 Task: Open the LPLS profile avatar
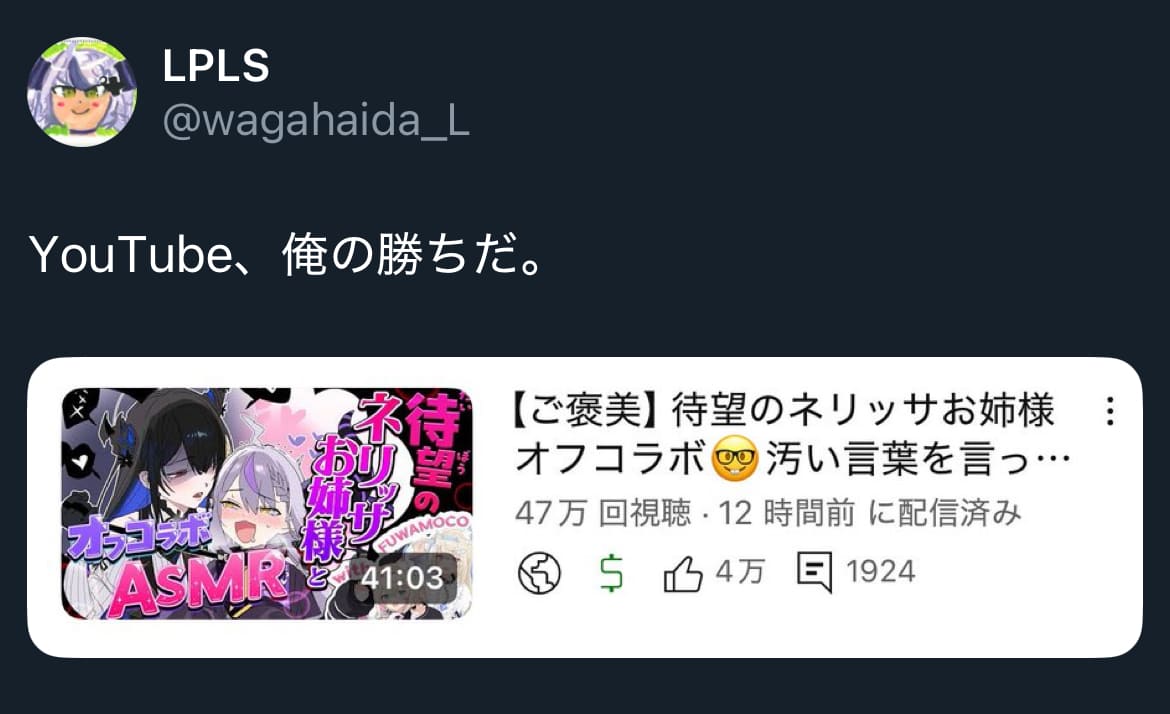pos(82,92)
